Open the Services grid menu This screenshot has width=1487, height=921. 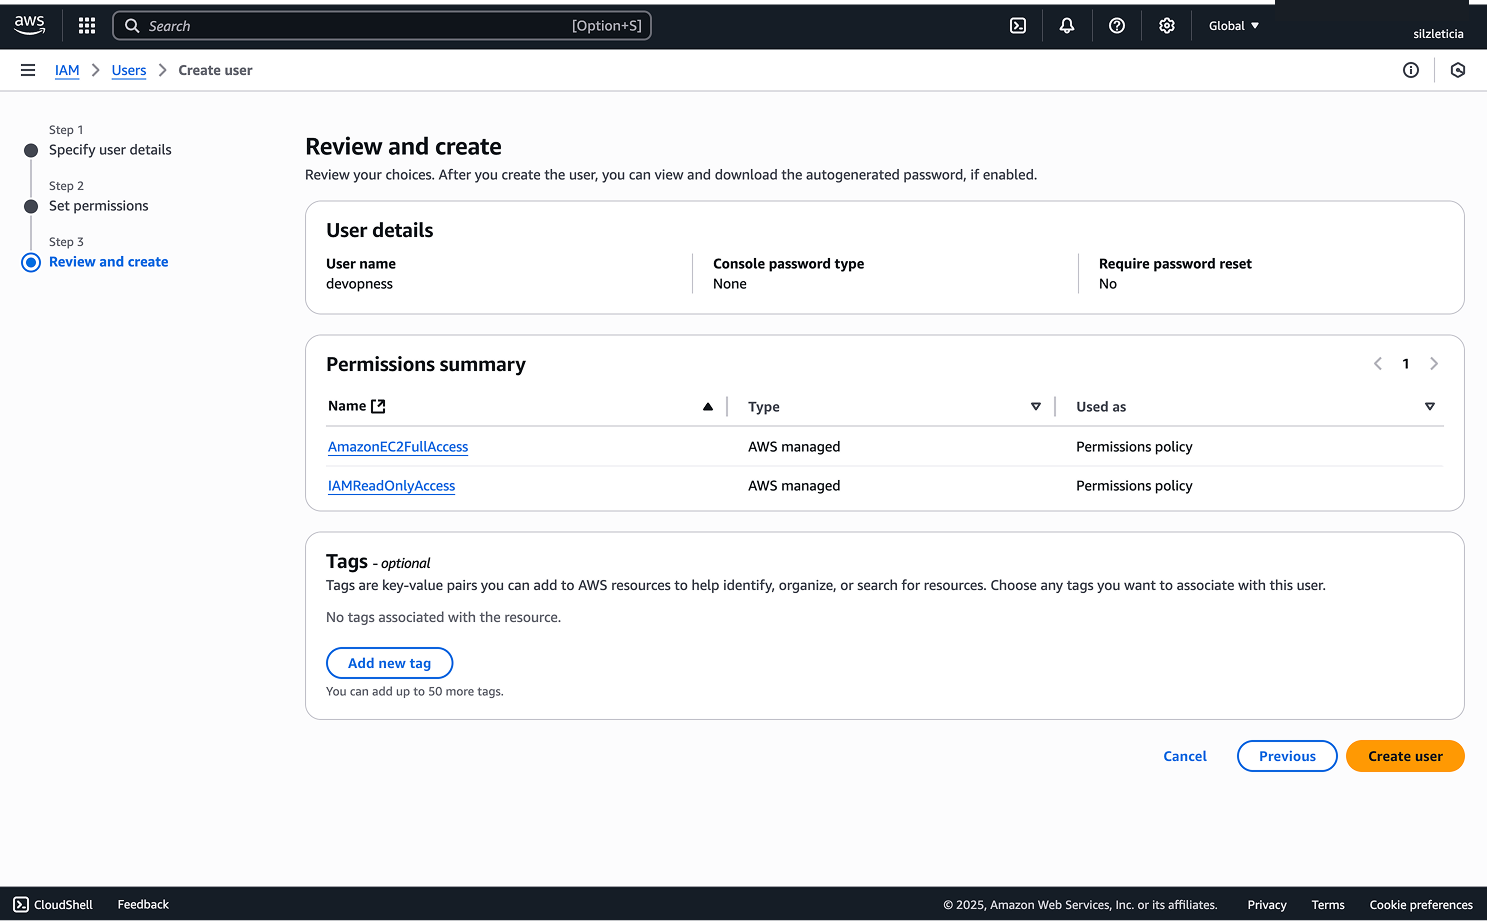tap(86, 25)
